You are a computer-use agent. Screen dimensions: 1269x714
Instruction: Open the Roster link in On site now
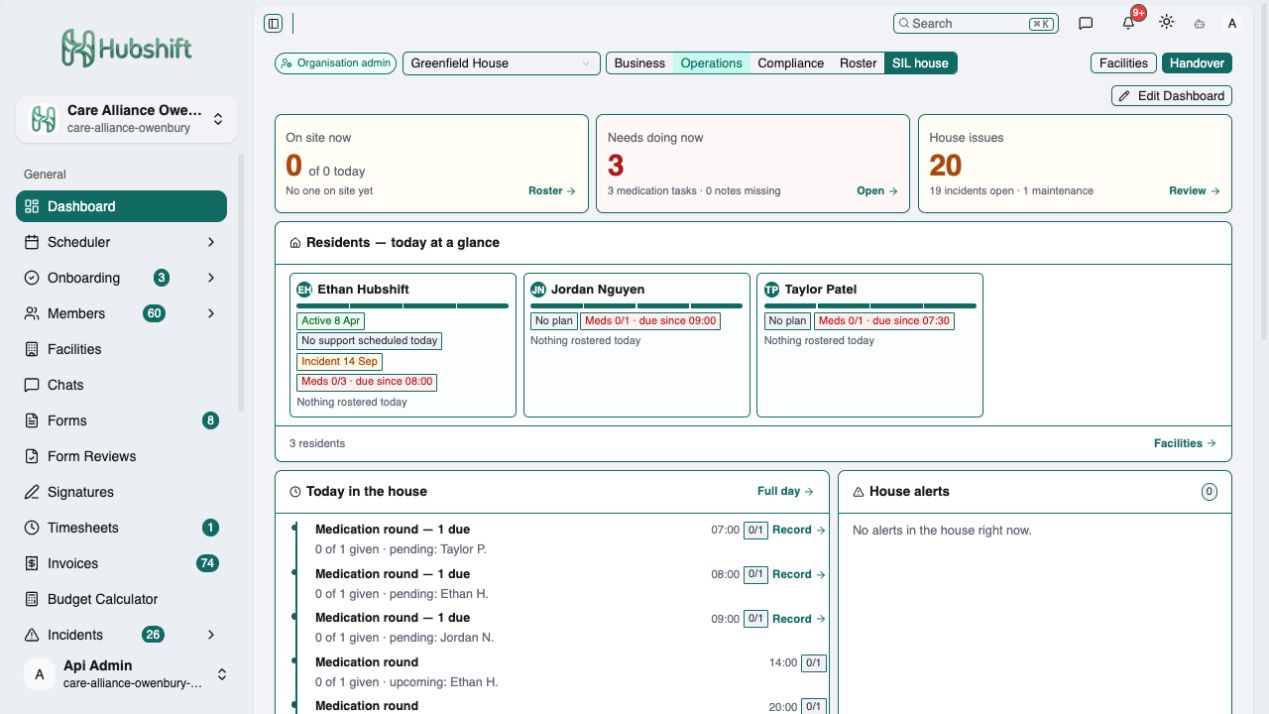[552, 191]
